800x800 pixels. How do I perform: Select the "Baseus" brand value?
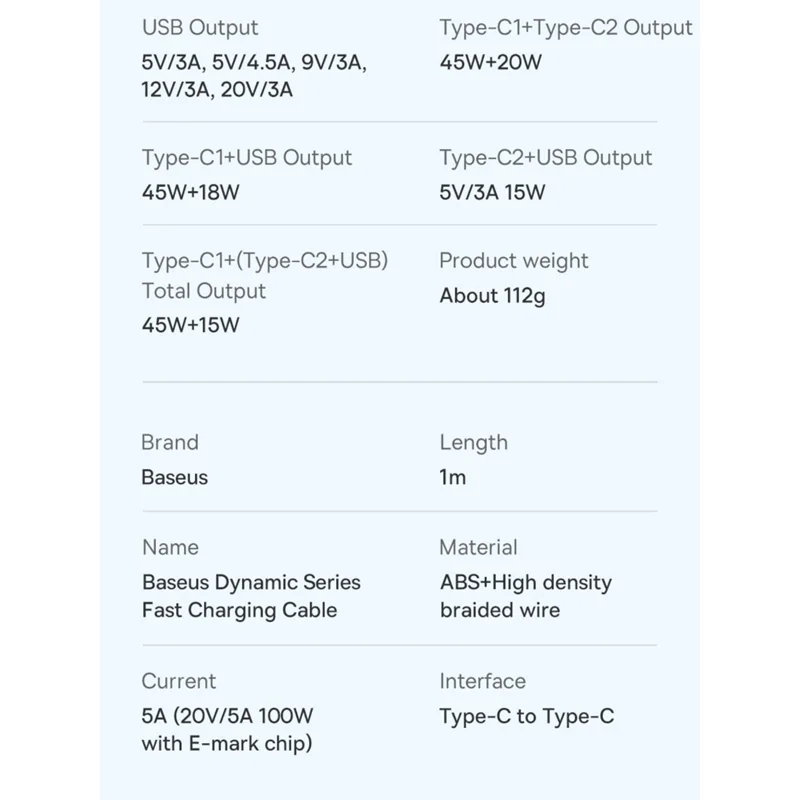click(175, 477)
